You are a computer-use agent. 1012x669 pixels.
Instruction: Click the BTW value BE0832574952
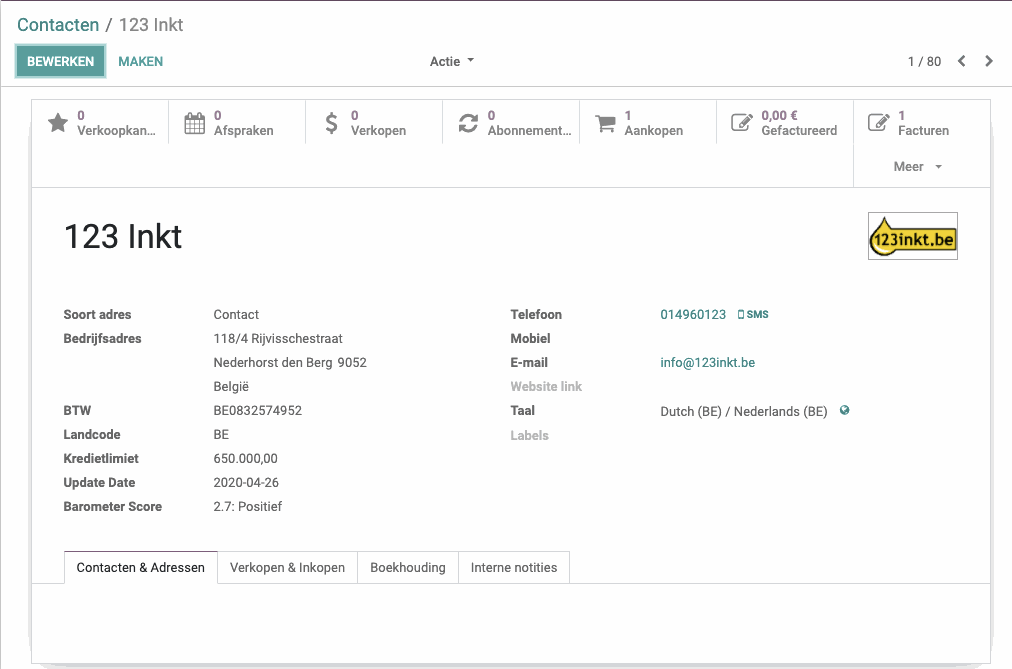[258, 410]
